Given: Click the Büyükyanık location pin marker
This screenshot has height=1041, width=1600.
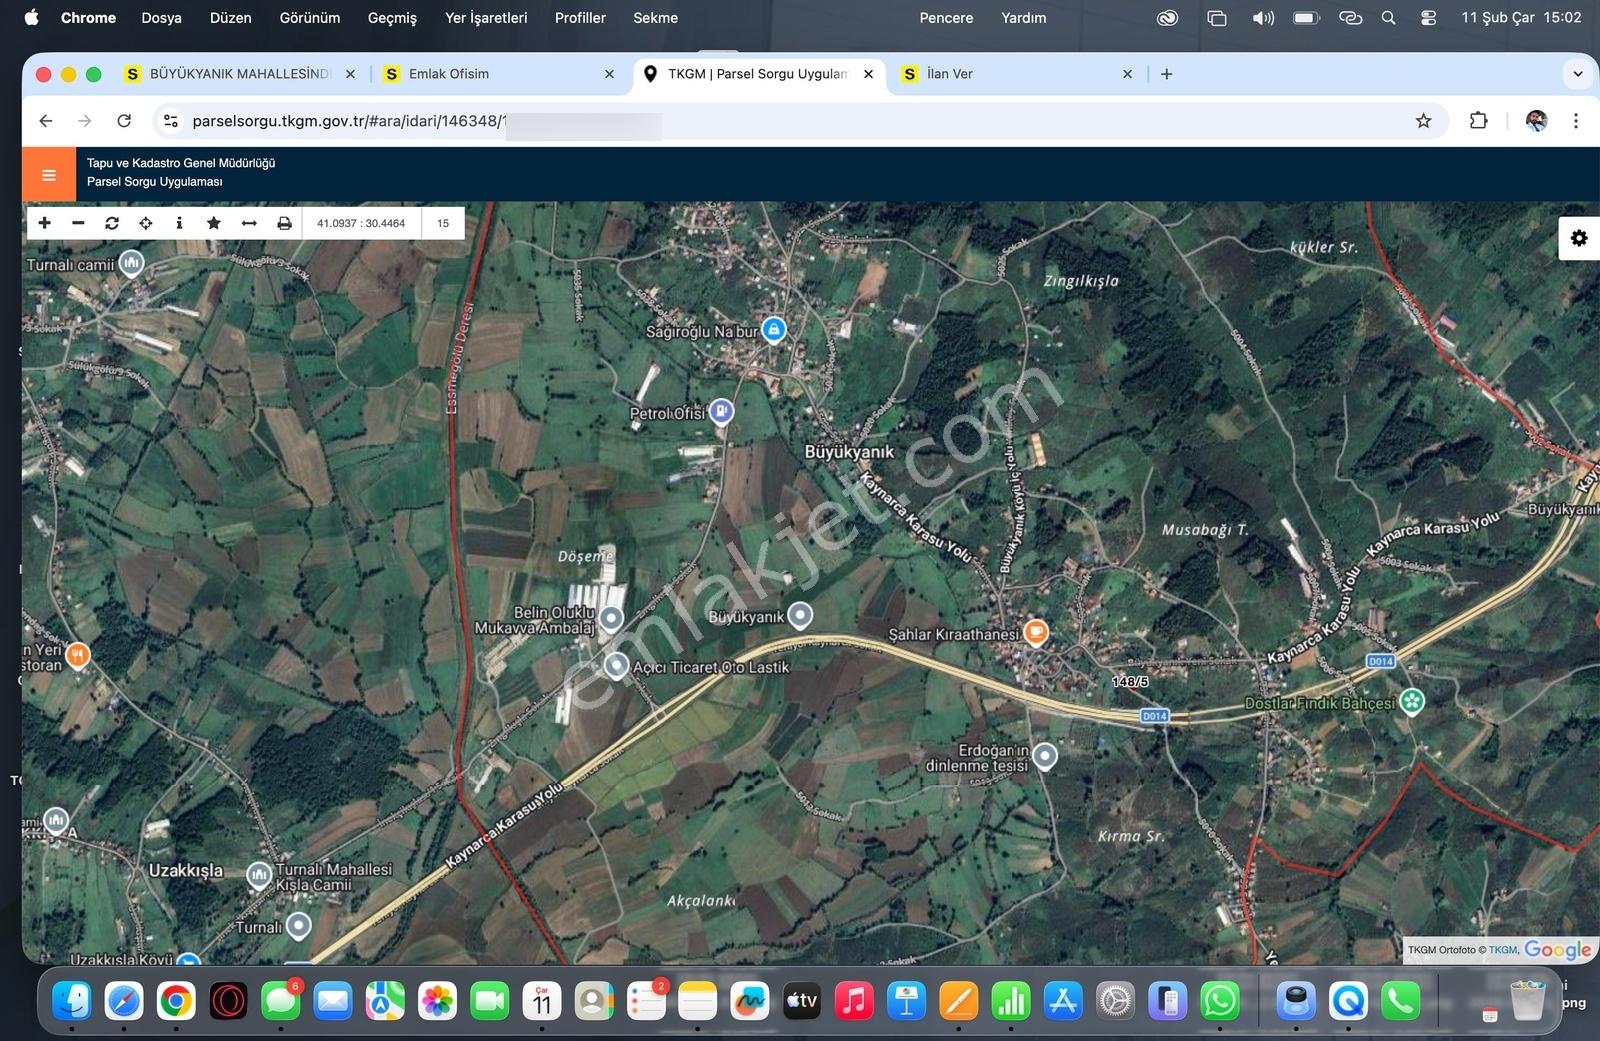Looking at the screenshot, I should (800, 615).
